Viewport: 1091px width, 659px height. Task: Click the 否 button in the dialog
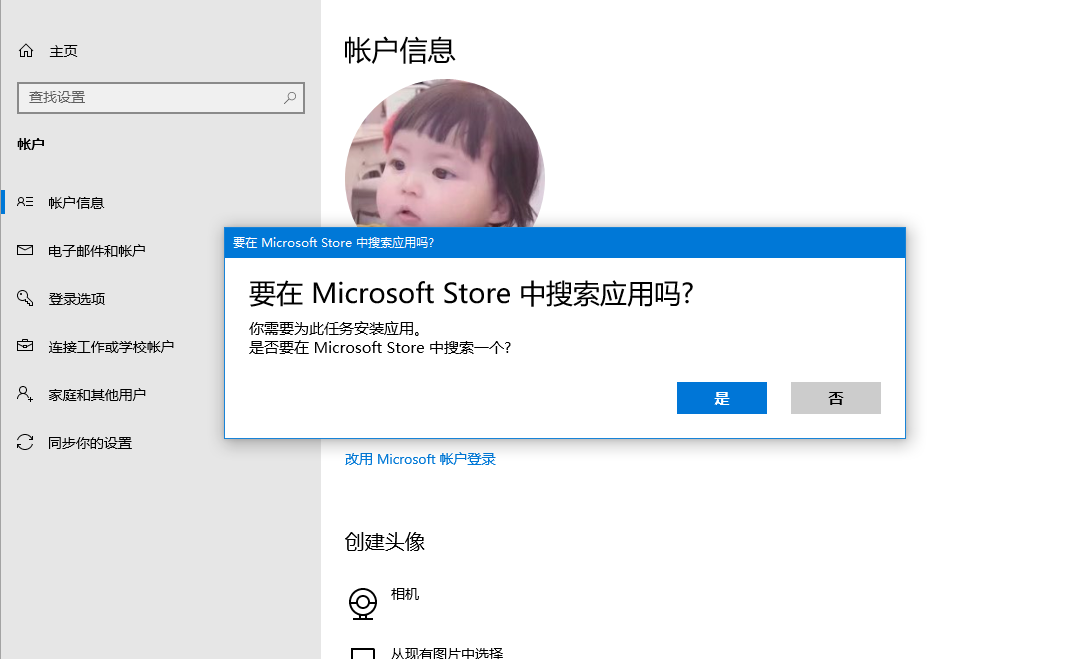pos(836,398)
